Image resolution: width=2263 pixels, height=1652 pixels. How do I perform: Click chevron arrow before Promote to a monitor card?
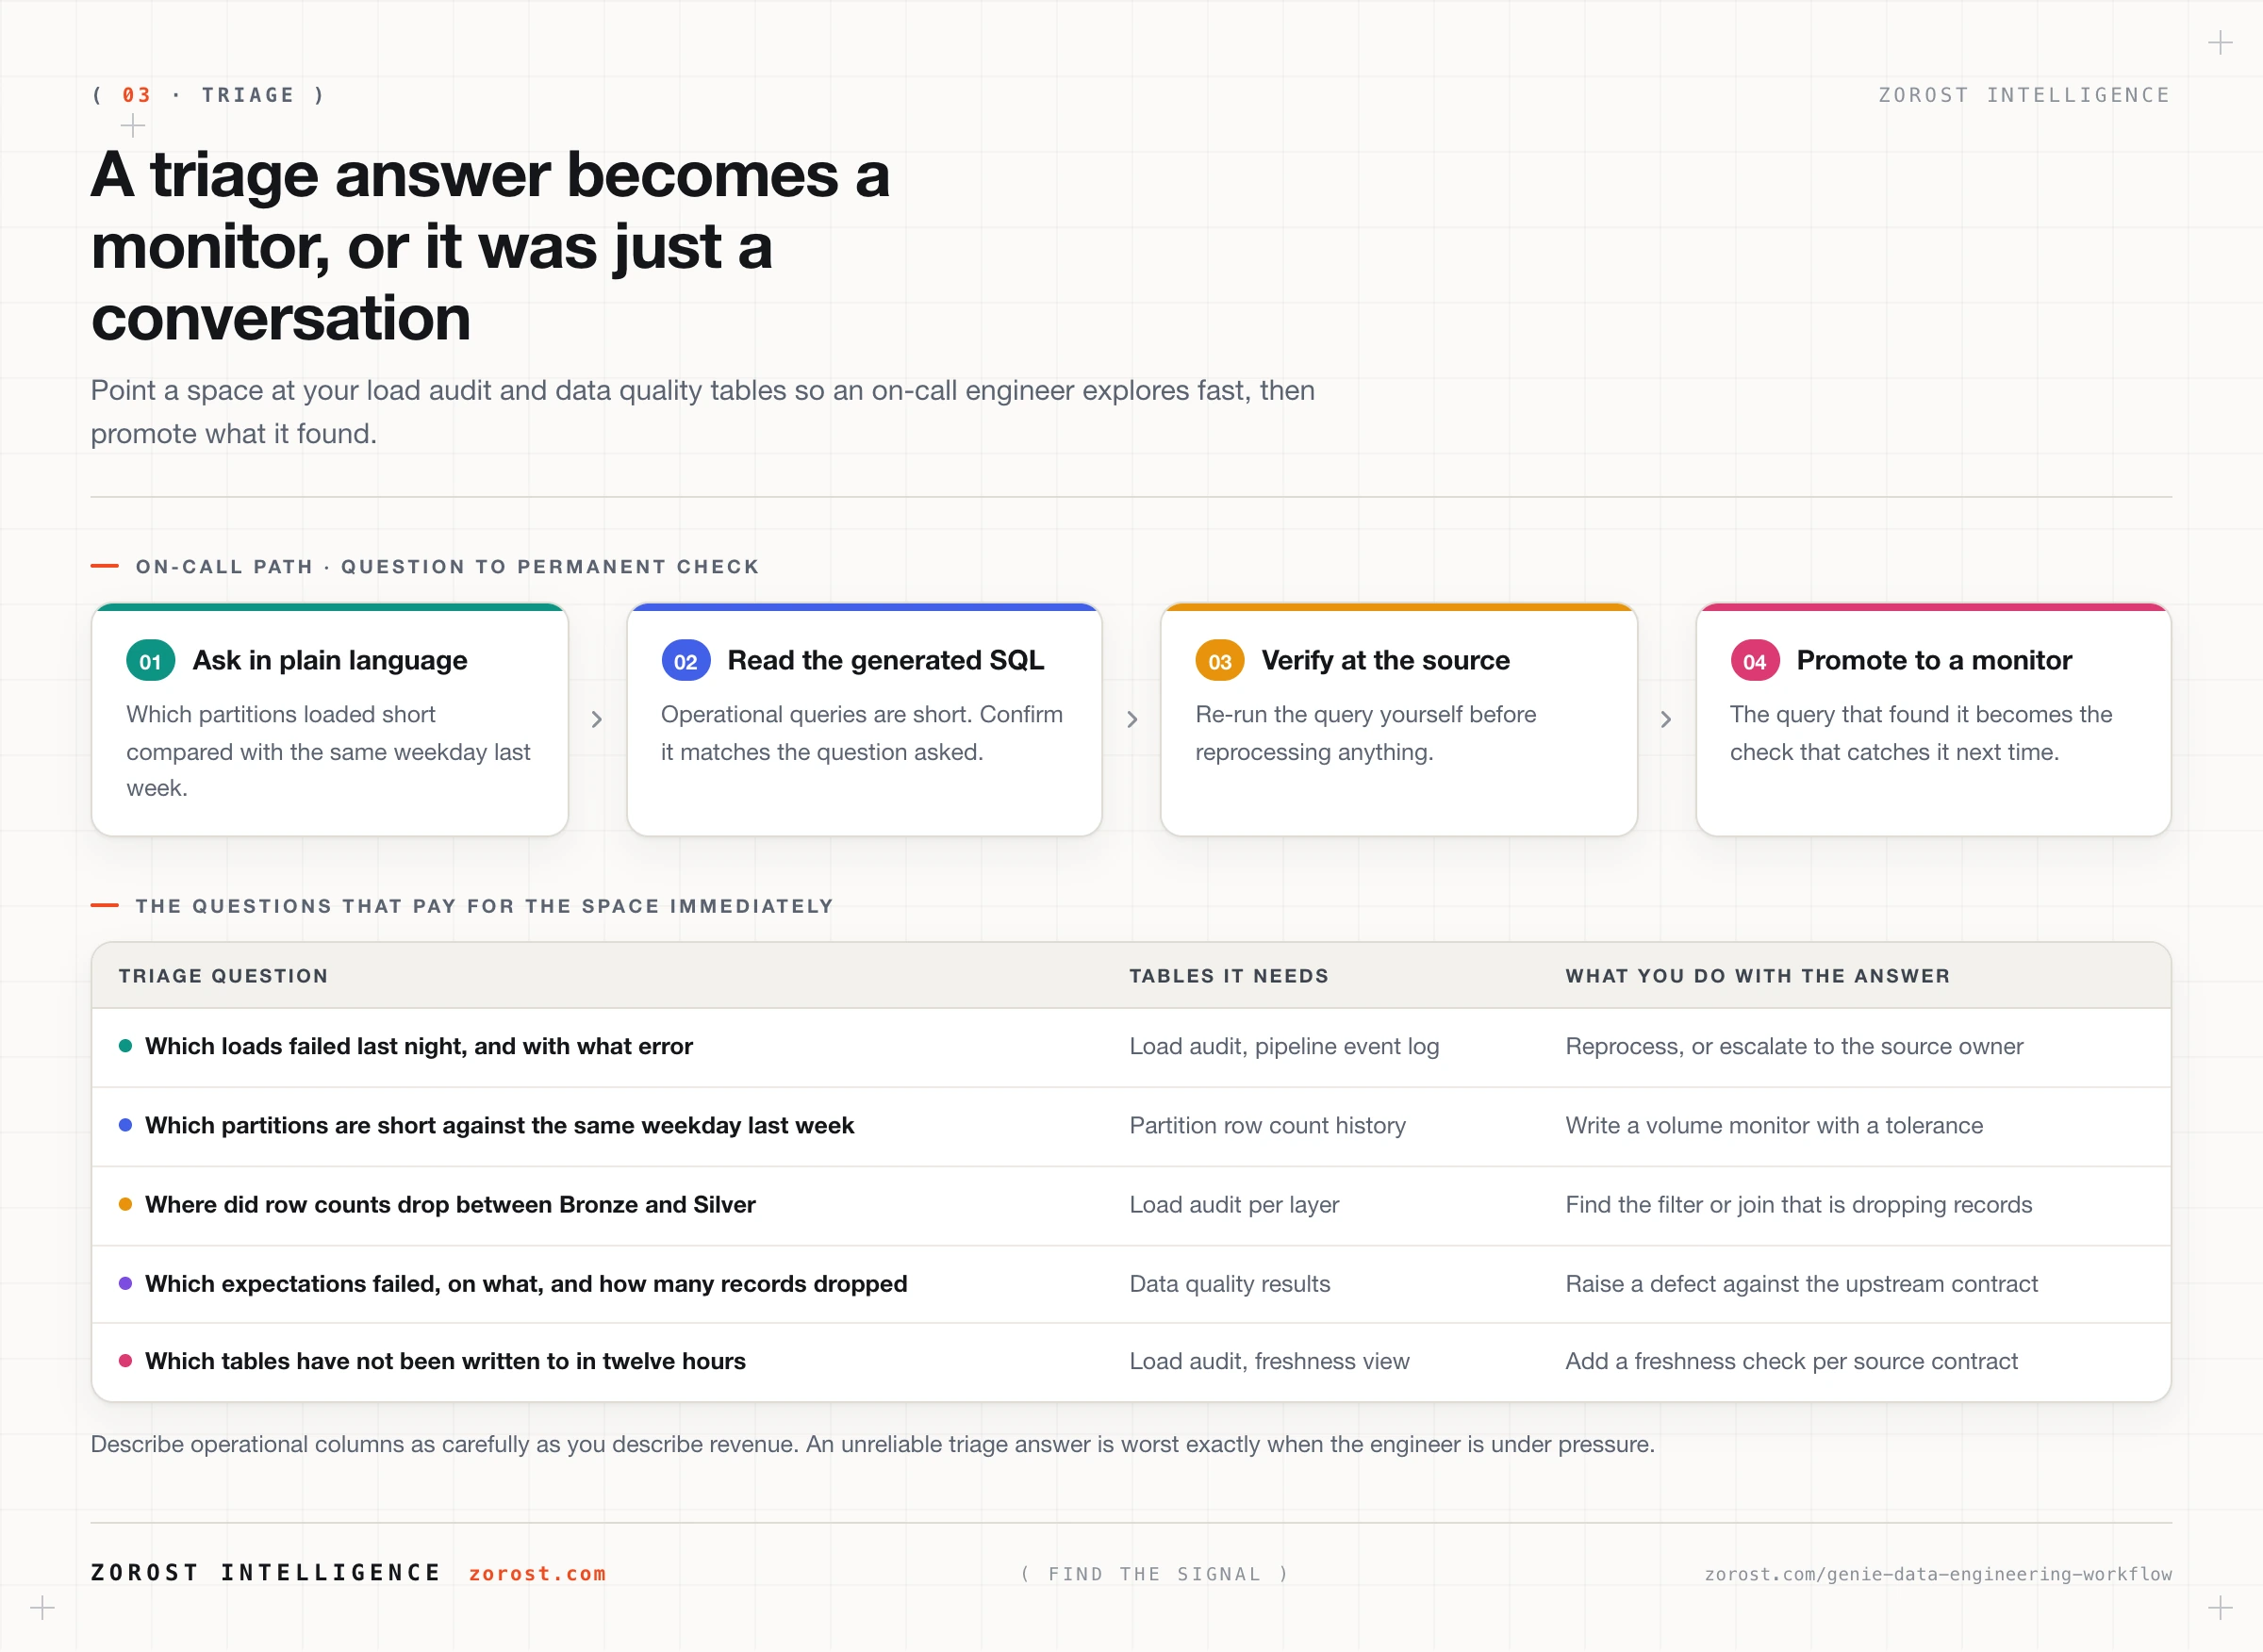(x=1666, y=719)
